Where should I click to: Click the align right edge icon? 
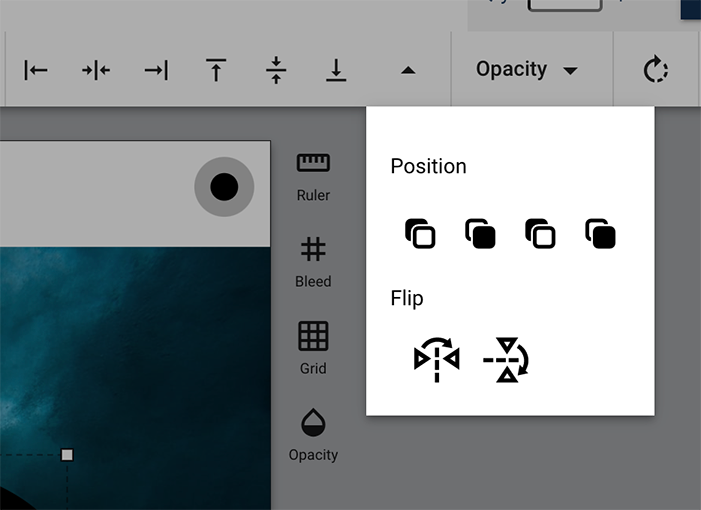[x=156, y=70]
